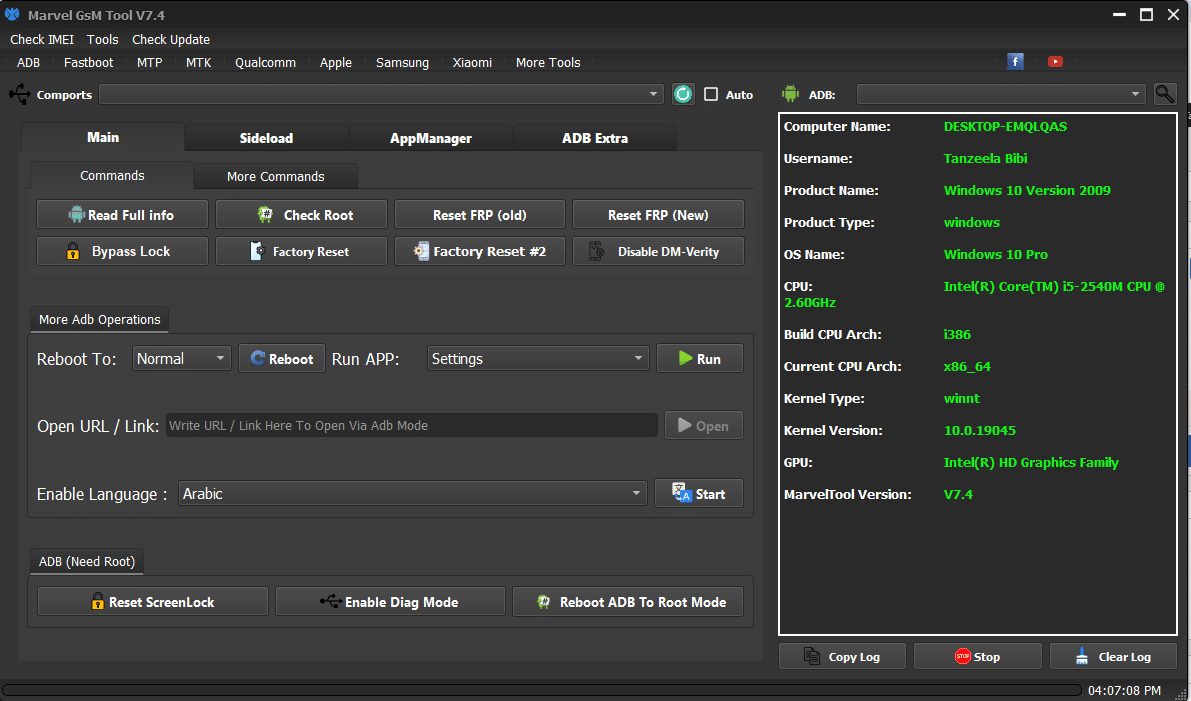1191x701 pixels.
Task: Open the Run APP Settings dropdown
Action: tap(538, 359)
